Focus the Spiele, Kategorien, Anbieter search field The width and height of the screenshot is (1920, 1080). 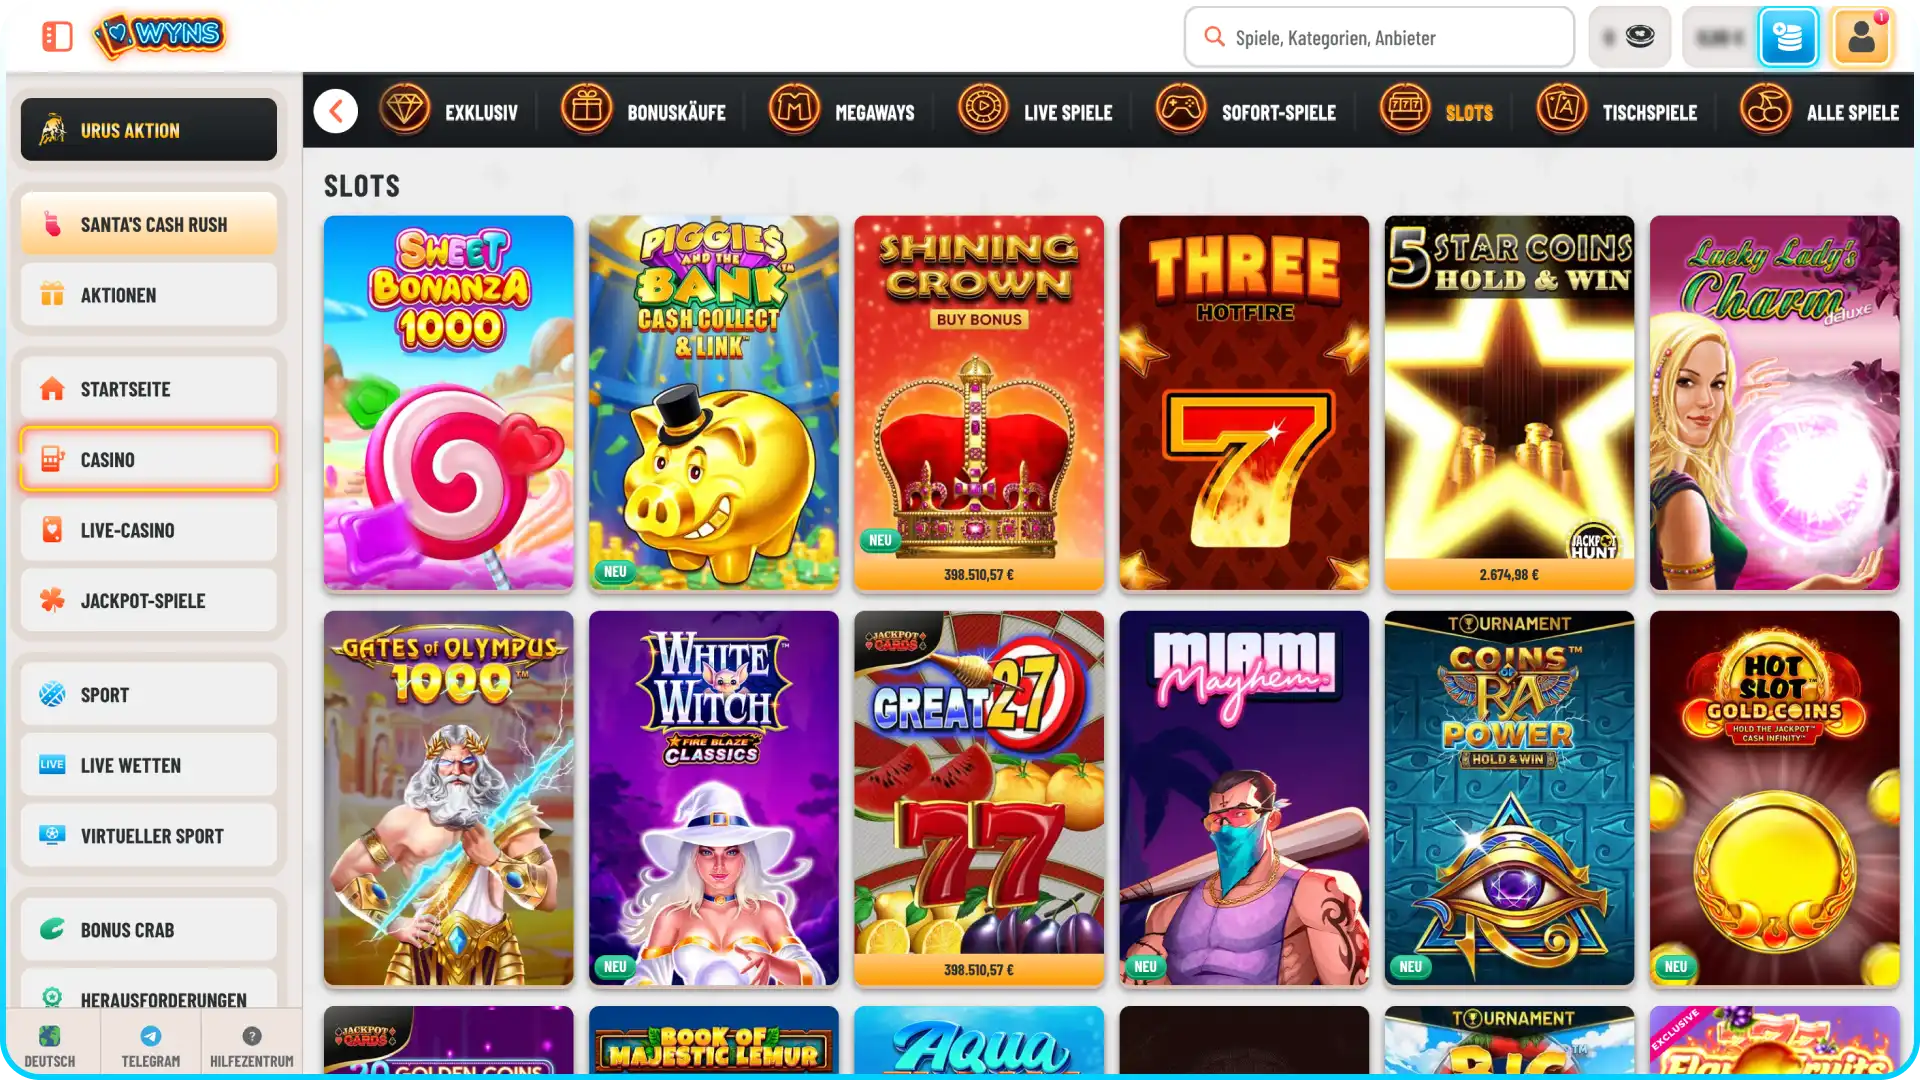(x=1379, y=37)
